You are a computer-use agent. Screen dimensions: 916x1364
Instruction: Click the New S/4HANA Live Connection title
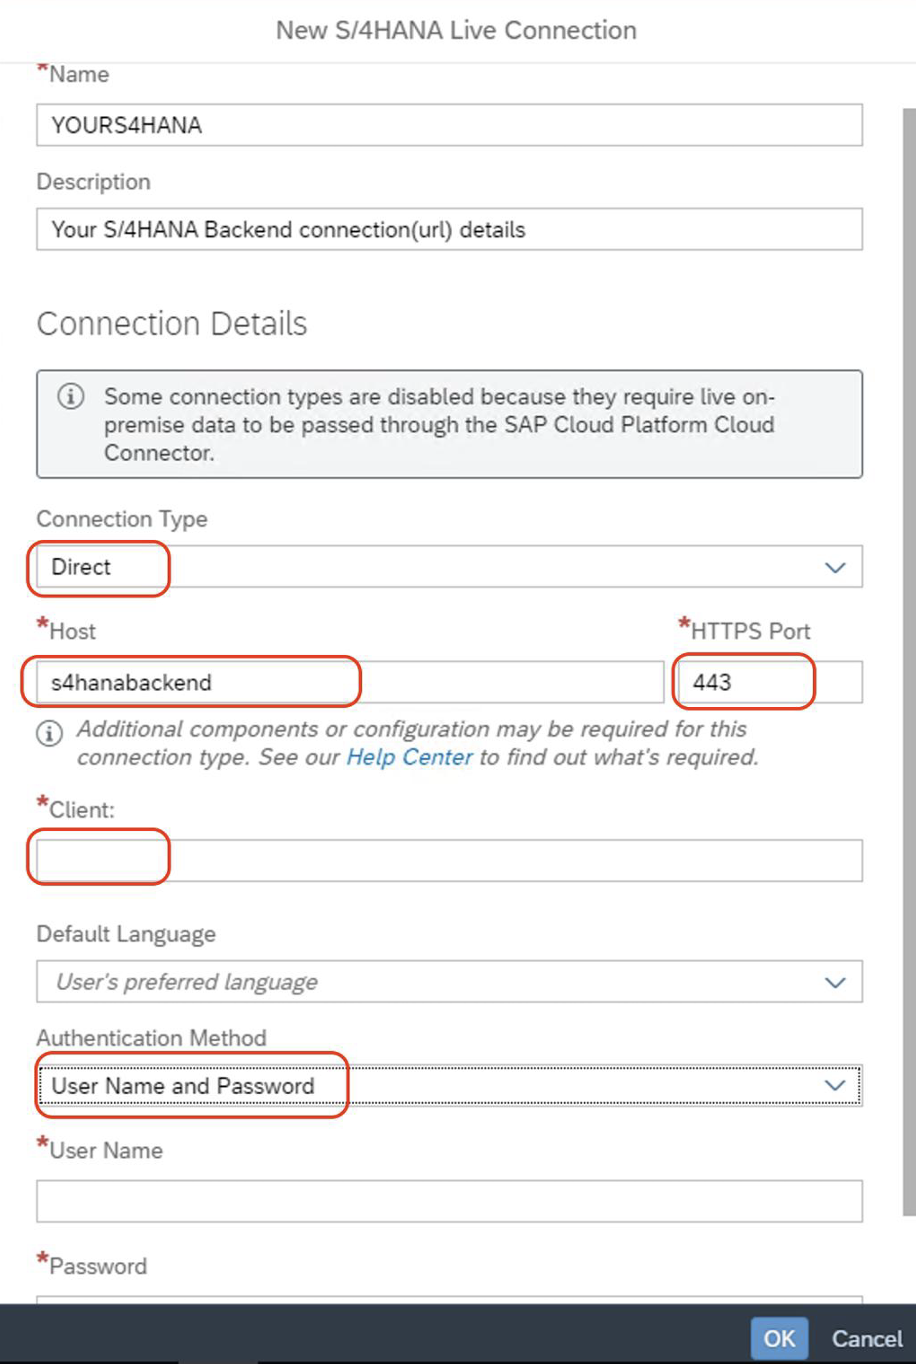tap(456, 30)
